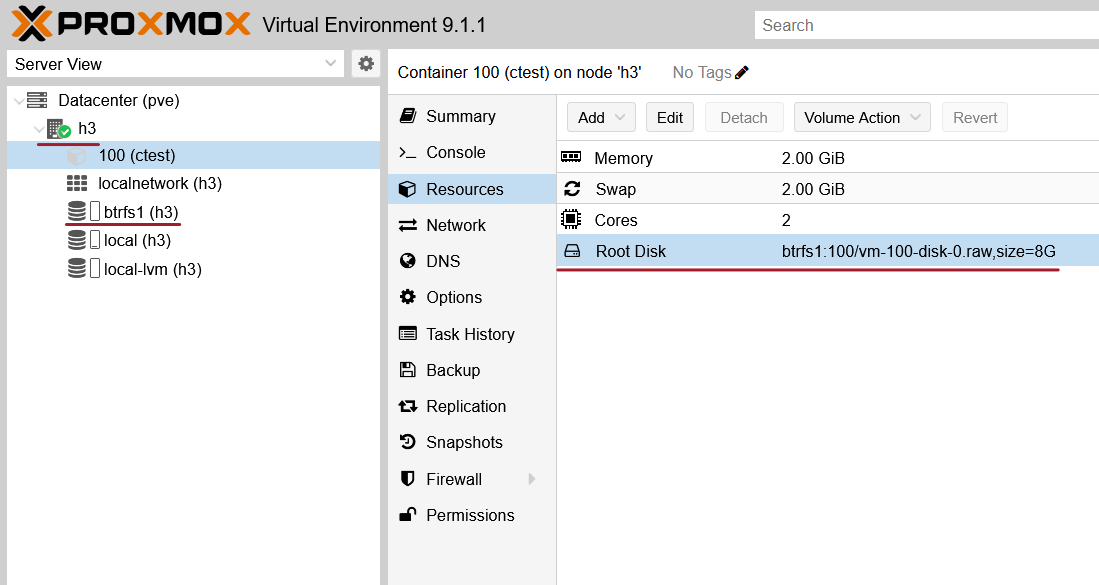
Task: Select the Cores value 2
Action: coord(786,220)
